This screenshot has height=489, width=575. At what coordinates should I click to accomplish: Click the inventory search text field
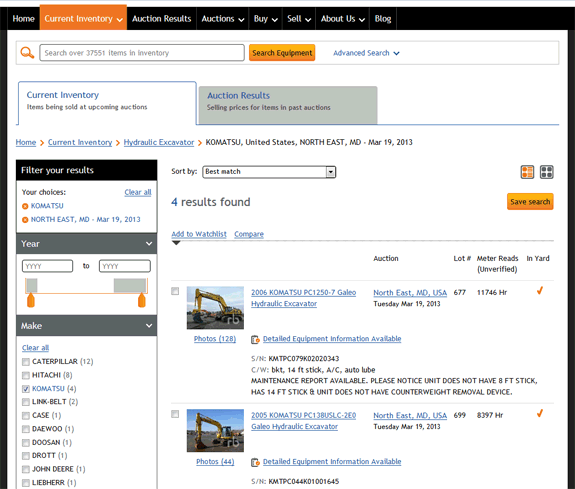142,53
